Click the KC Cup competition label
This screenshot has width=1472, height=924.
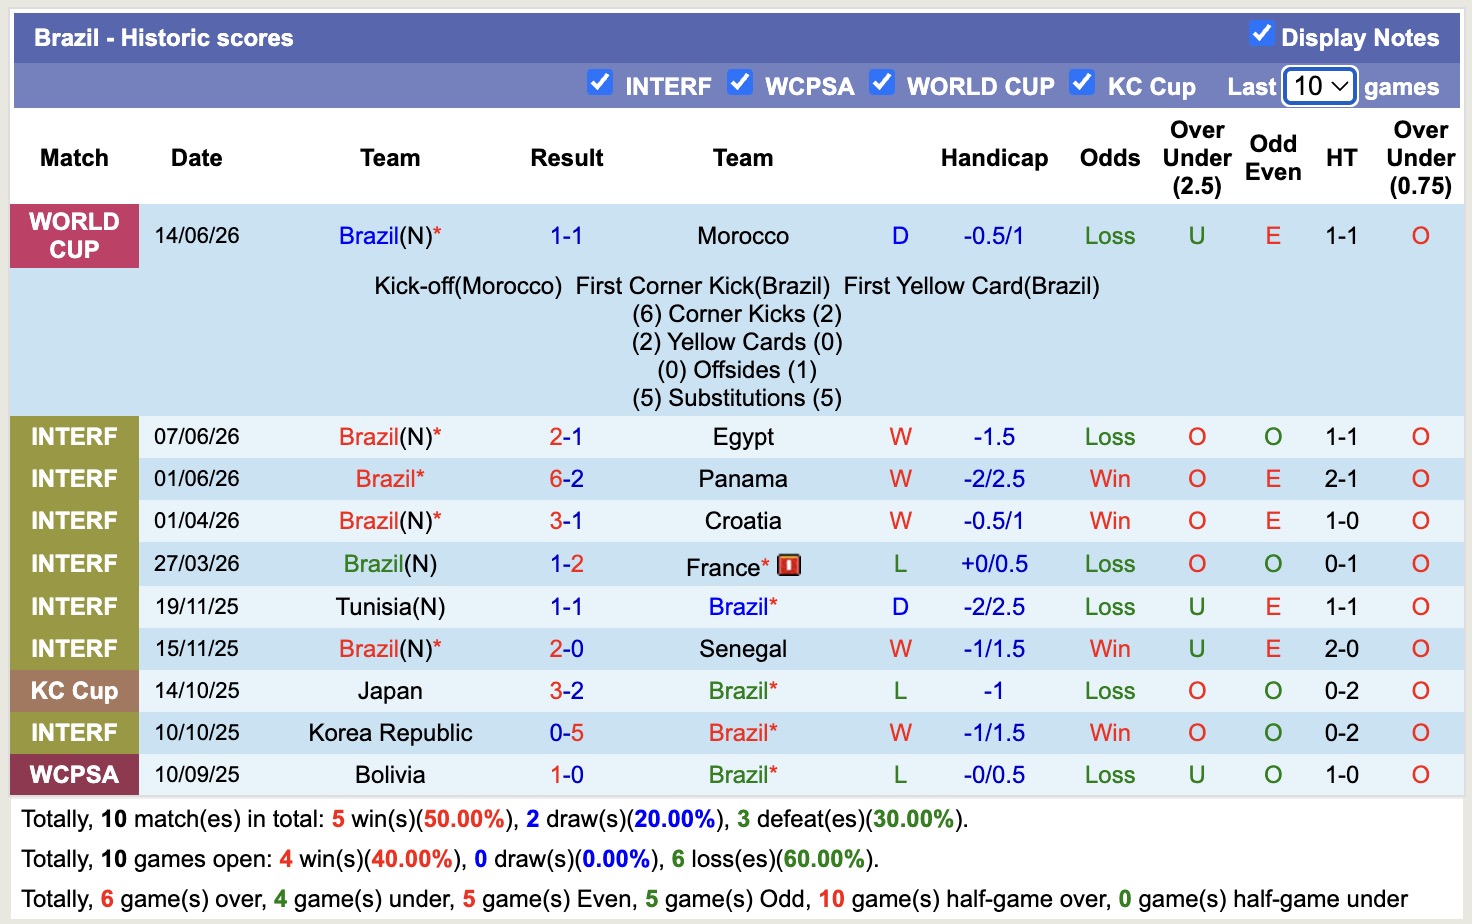point(74,691)
